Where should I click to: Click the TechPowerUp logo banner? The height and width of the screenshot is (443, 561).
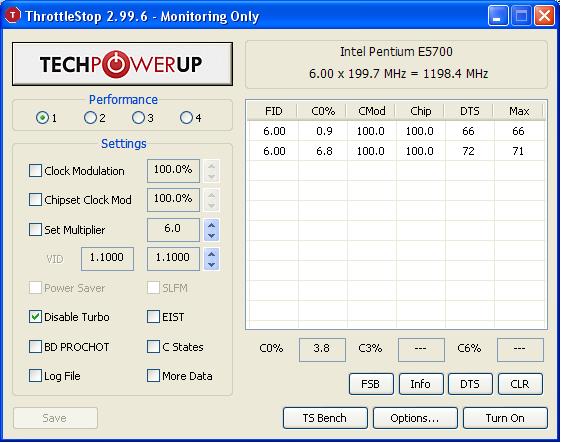[122, 64]
